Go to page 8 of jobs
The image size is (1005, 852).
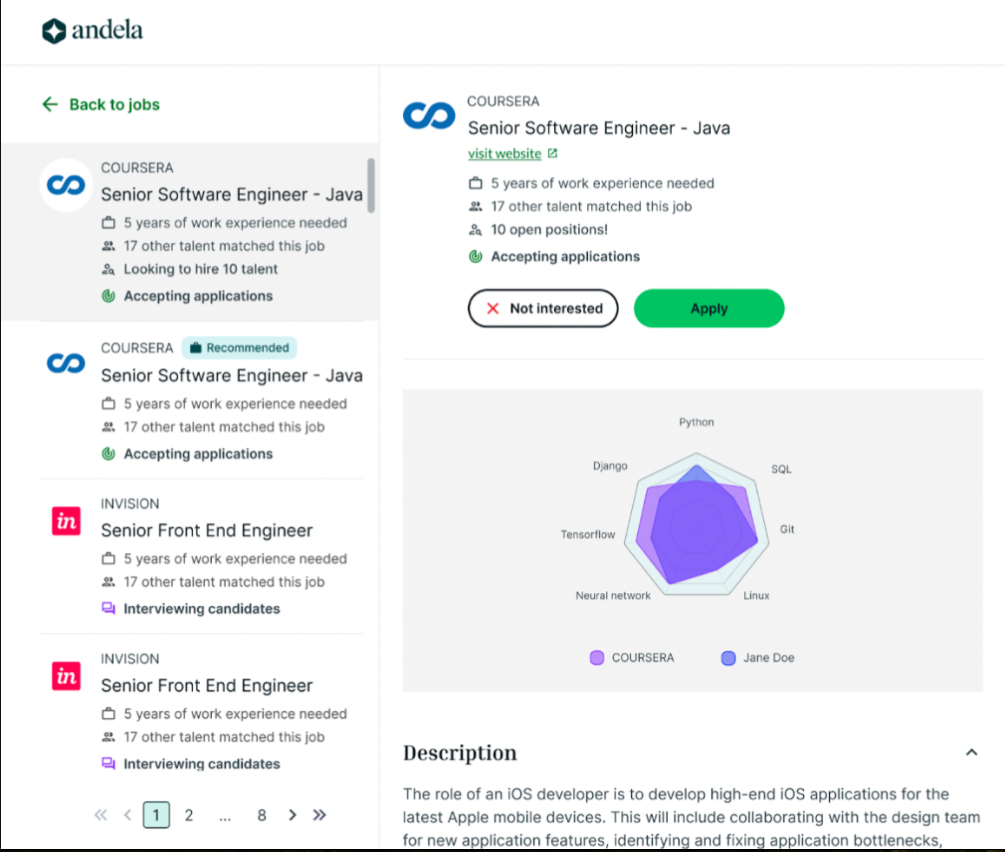click(x=262, y=815)
